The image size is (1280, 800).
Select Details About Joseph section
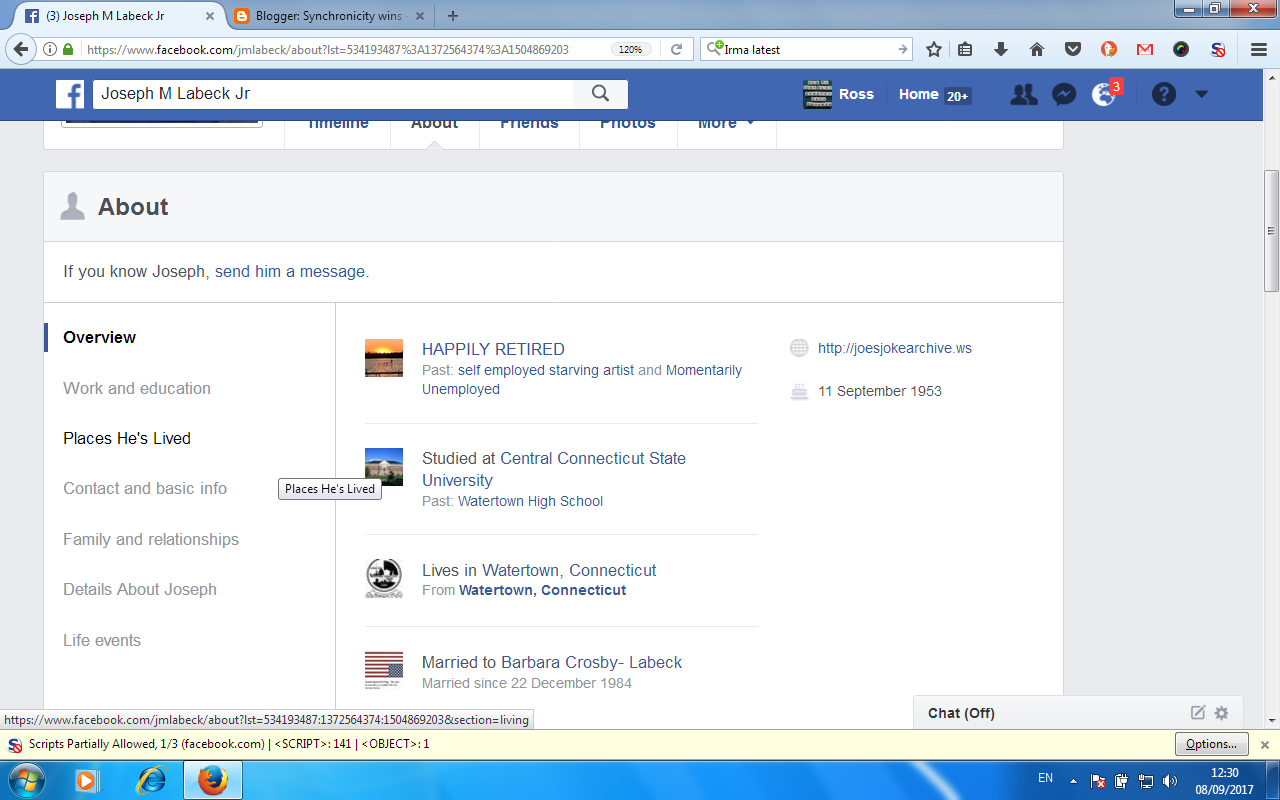[140, 589]
